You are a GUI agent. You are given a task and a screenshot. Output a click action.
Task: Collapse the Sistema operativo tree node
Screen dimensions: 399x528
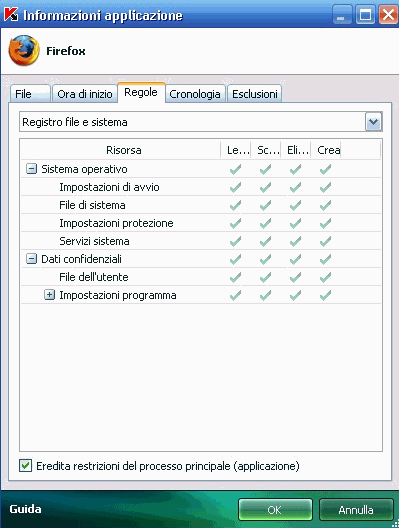coord(31,169)
